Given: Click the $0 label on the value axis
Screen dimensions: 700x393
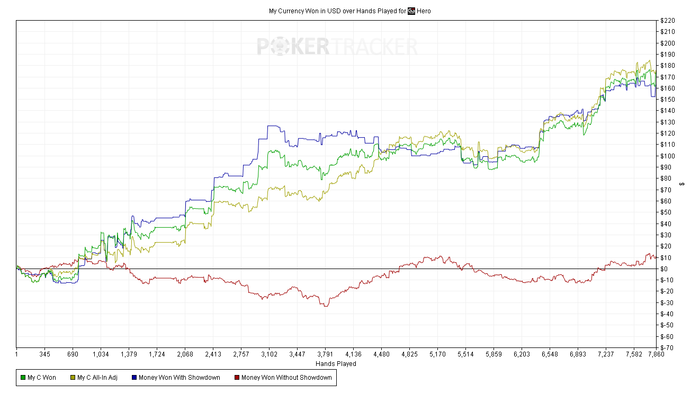Looking at the screenshot, I should coord(664,269).
